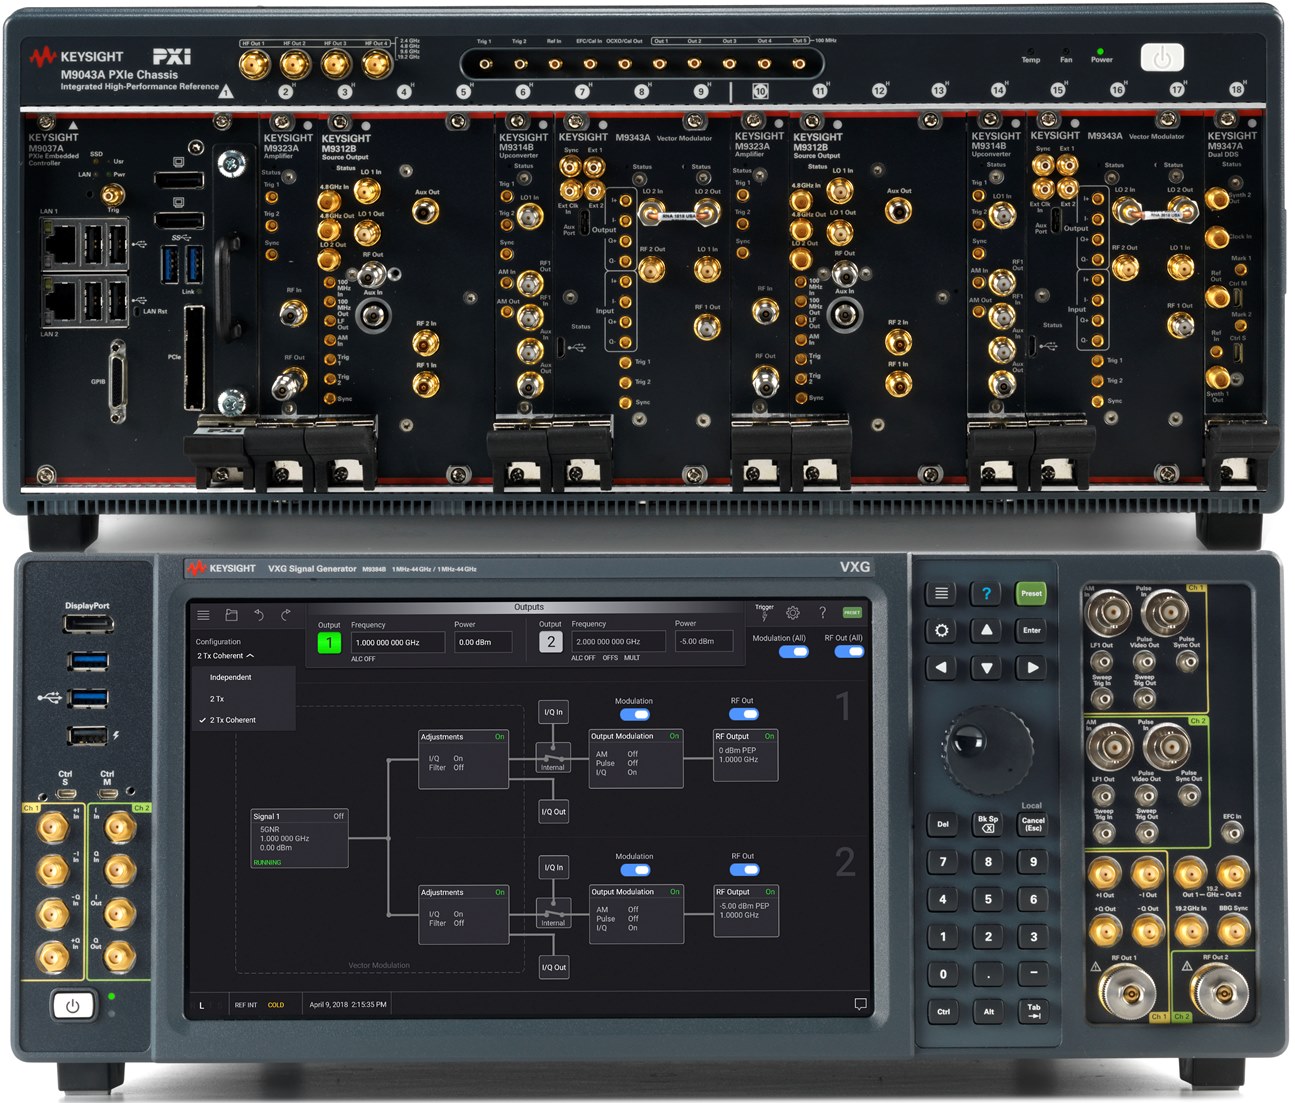The width and height of the screenshot is (1295, 1103).
Task: Open on-screen system settings gear
Action: tap(793, 613)
